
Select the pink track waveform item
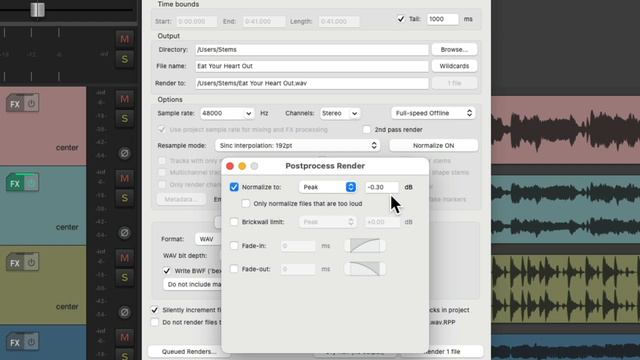click(566, 129)
